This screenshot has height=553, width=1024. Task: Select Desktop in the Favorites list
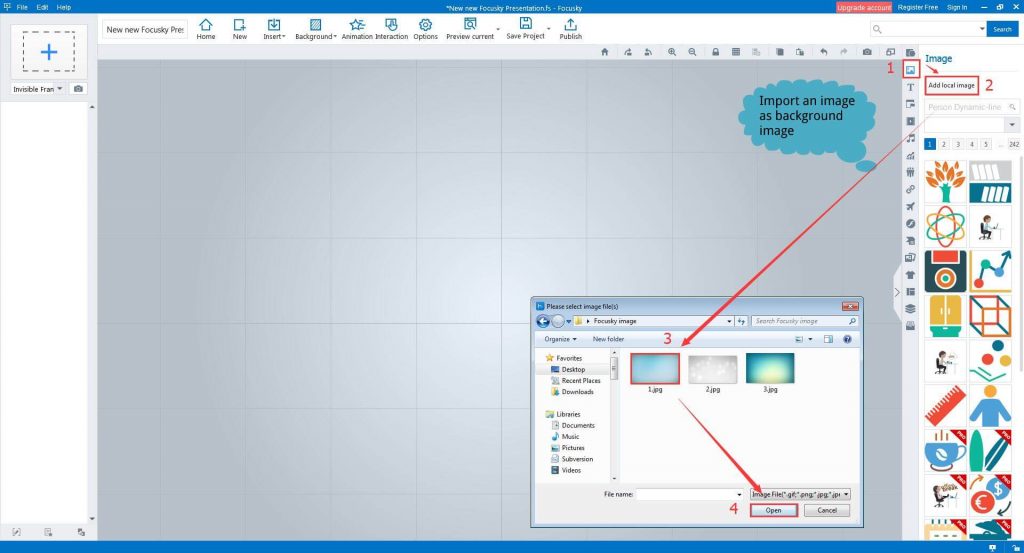573,369
